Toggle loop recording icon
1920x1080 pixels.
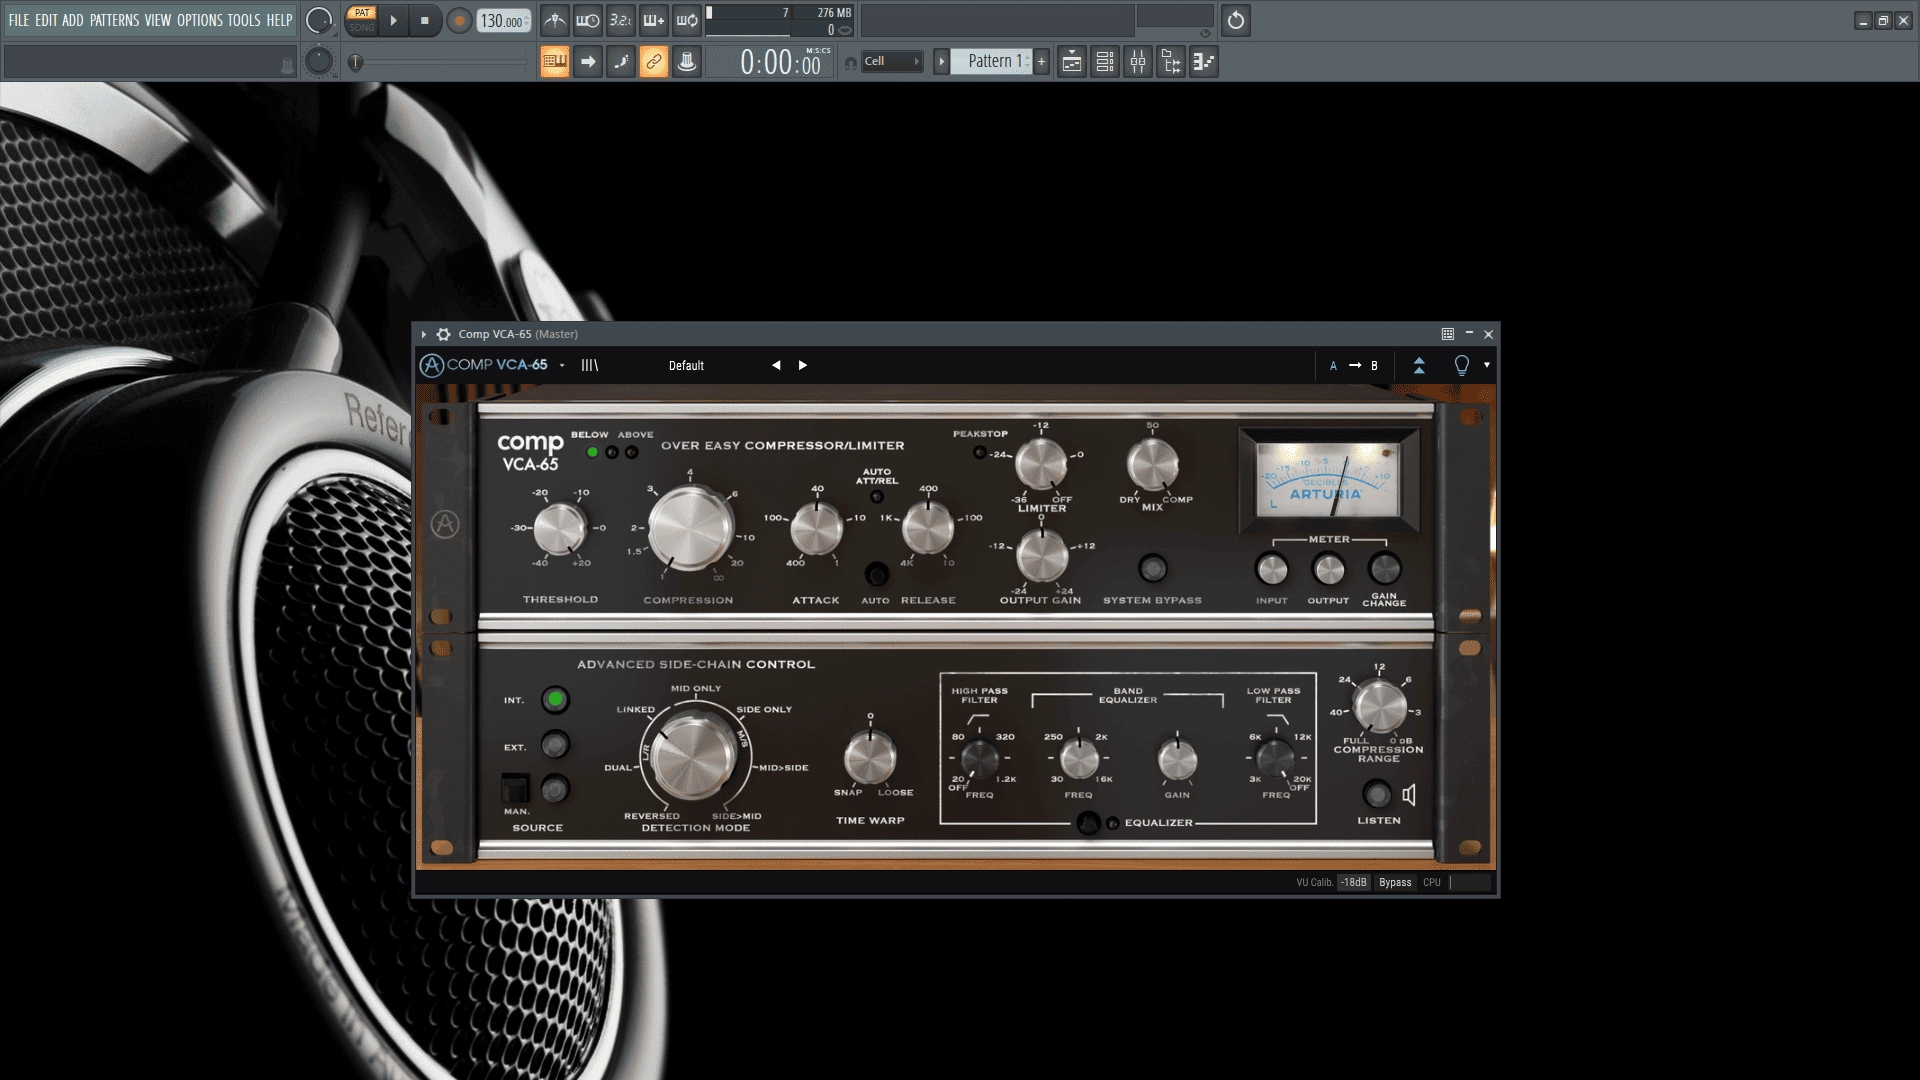(x=687, y=20)
